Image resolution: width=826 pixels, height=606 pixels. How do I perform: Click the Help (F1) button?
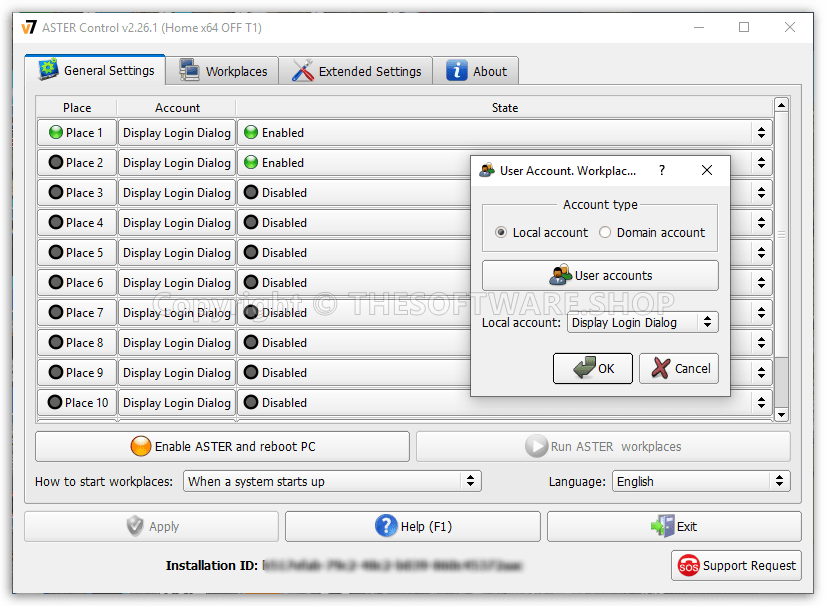(x=412, y=526)
